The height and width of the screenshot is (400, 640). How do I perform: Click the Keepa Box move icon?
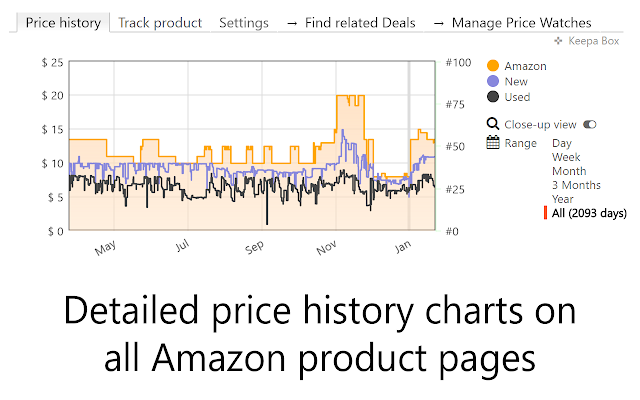558,41
